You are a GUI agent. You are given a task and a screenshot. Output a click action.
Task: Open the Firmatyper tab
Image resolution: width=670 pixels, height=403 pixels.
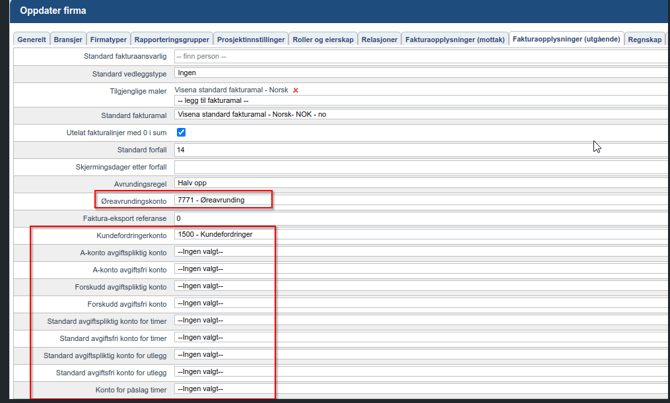coord(108,40)
